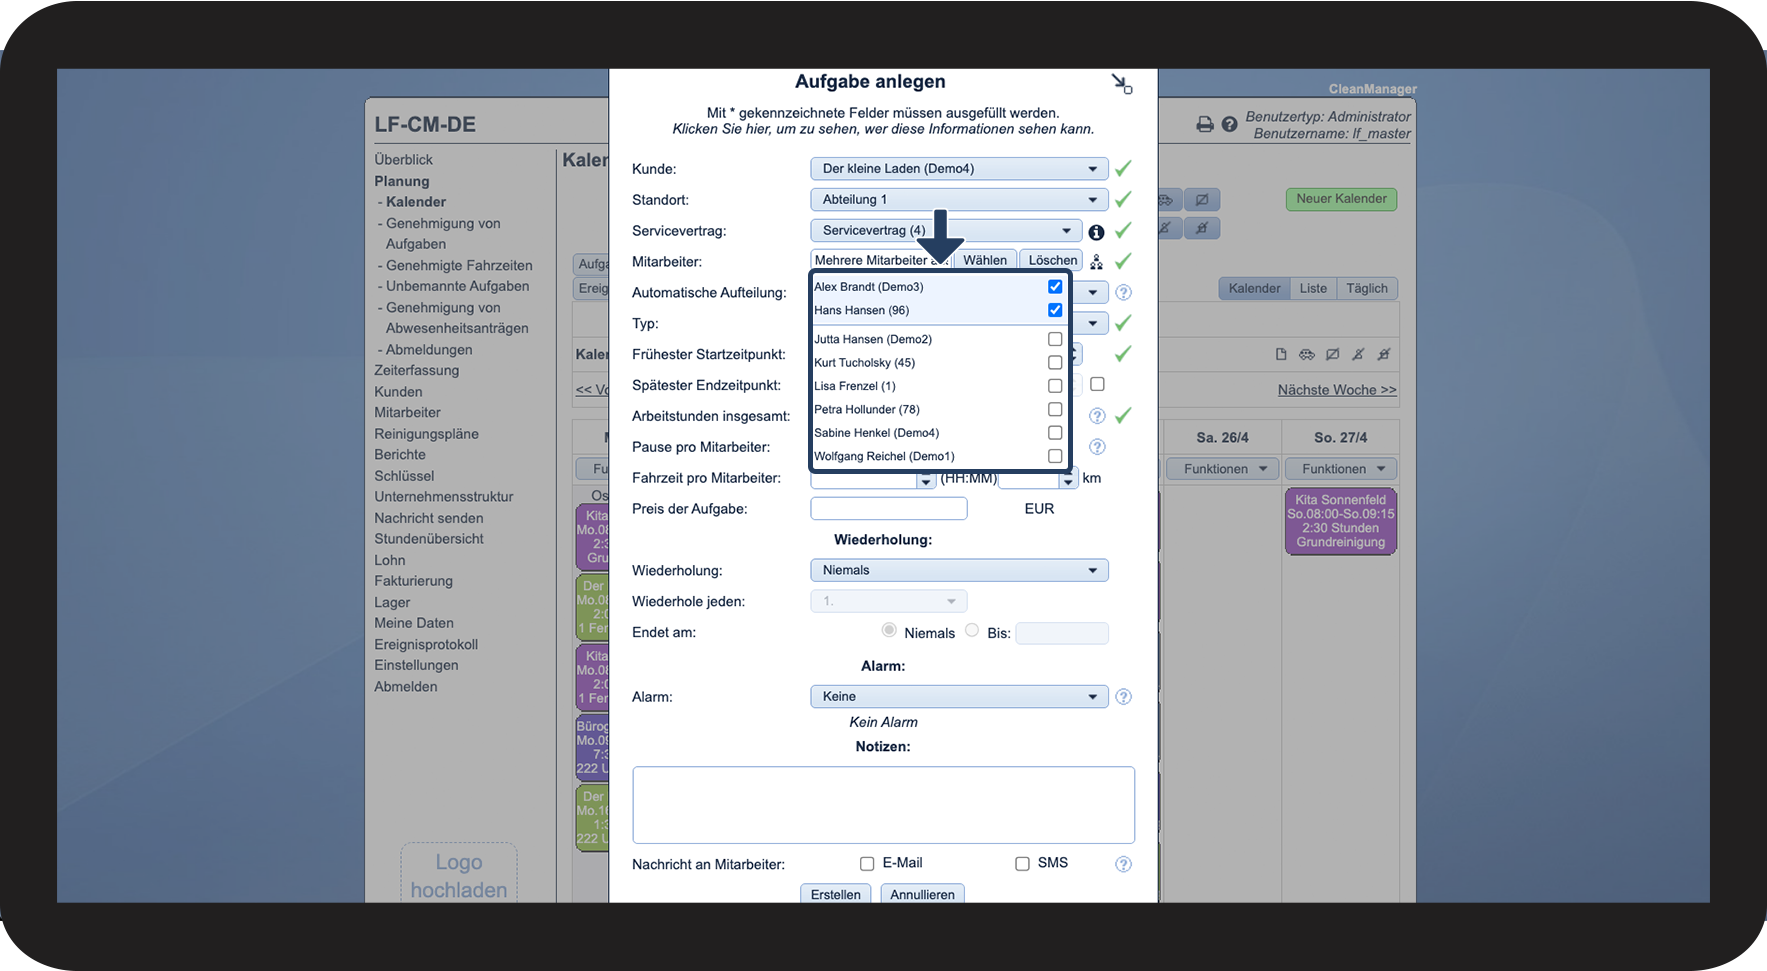Open the Kunde dropdown
1767x971 pixels.
(x=959, y=169)
